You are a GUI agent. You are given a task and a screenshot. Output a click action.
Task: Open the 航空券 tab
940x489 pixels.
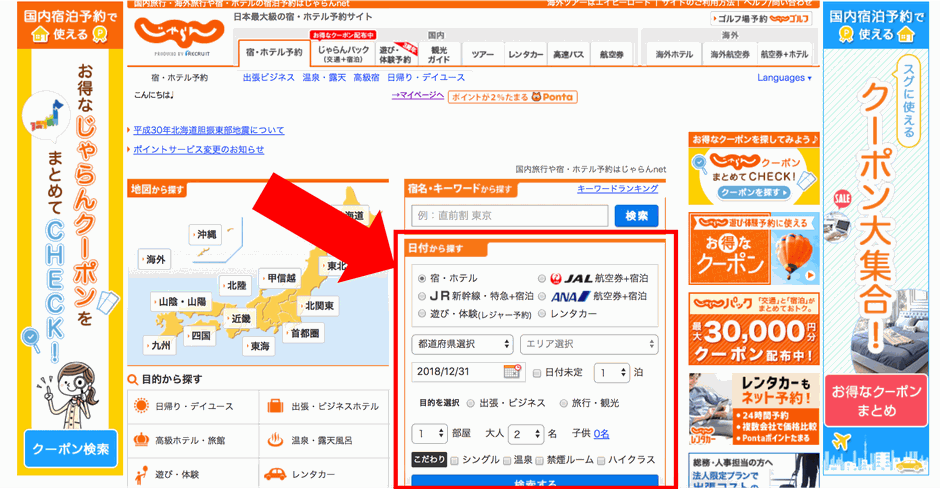pos(611,55)
